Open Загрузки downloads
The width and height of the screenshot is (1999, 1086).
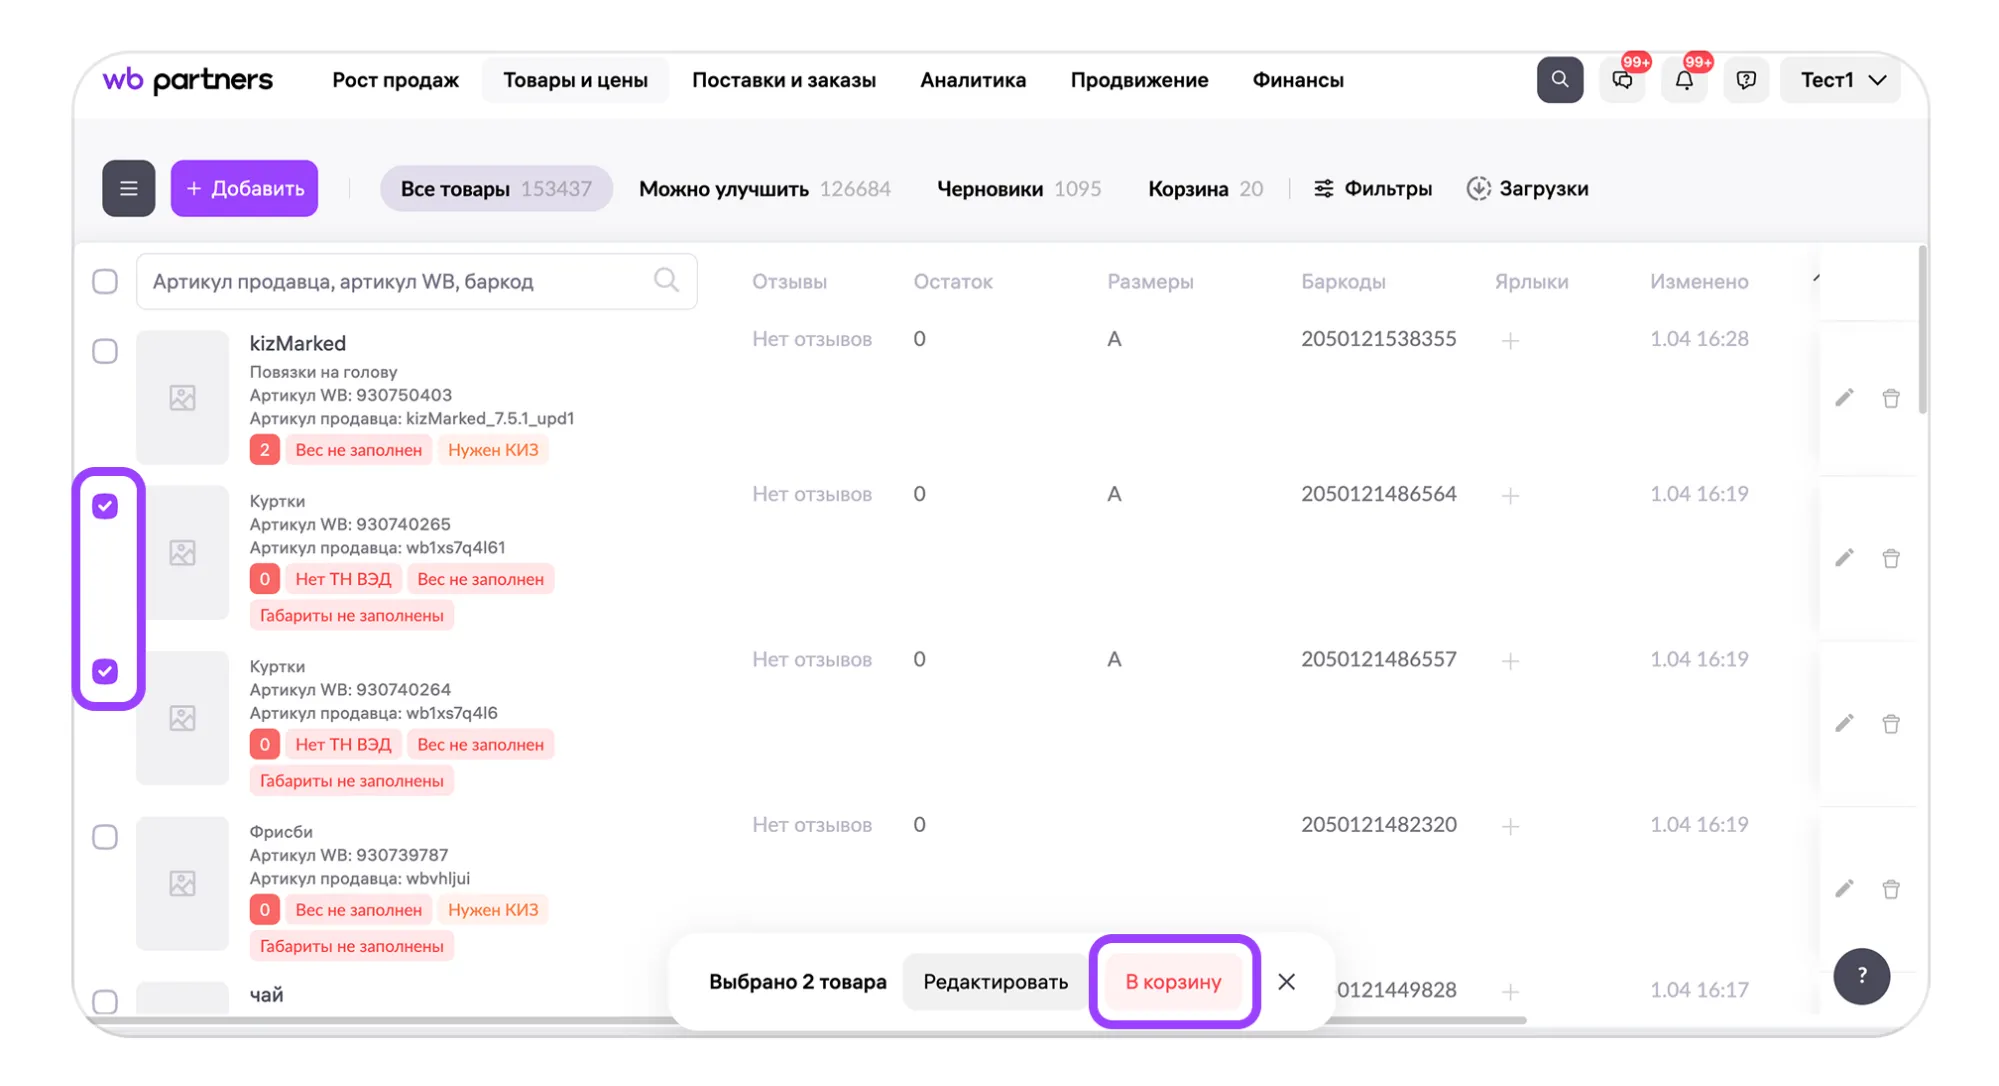pyautogui.click(x=1527, y=188)
